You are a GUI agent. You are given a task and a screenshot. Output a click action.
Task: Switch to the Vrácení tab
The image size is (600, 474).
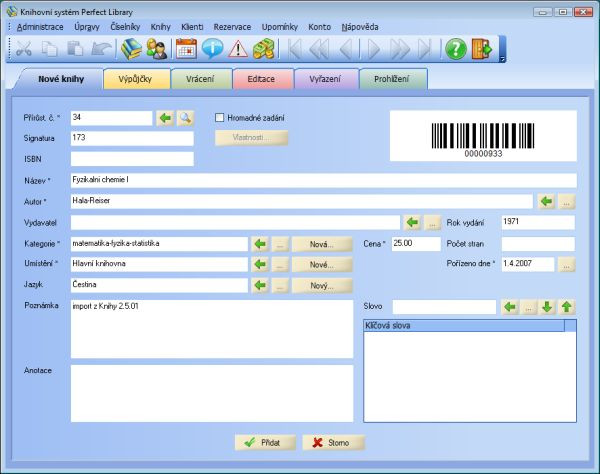click(201, 79)
